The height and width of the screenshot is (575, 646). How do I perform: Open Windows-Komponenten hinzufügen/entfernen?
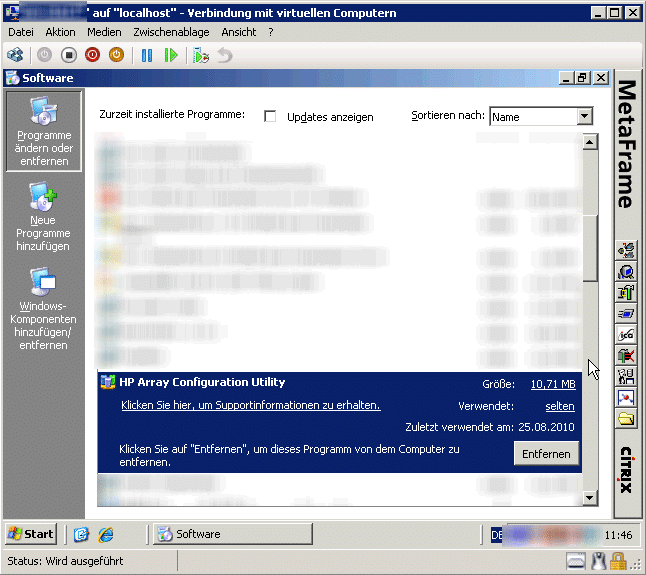[43, 309]
